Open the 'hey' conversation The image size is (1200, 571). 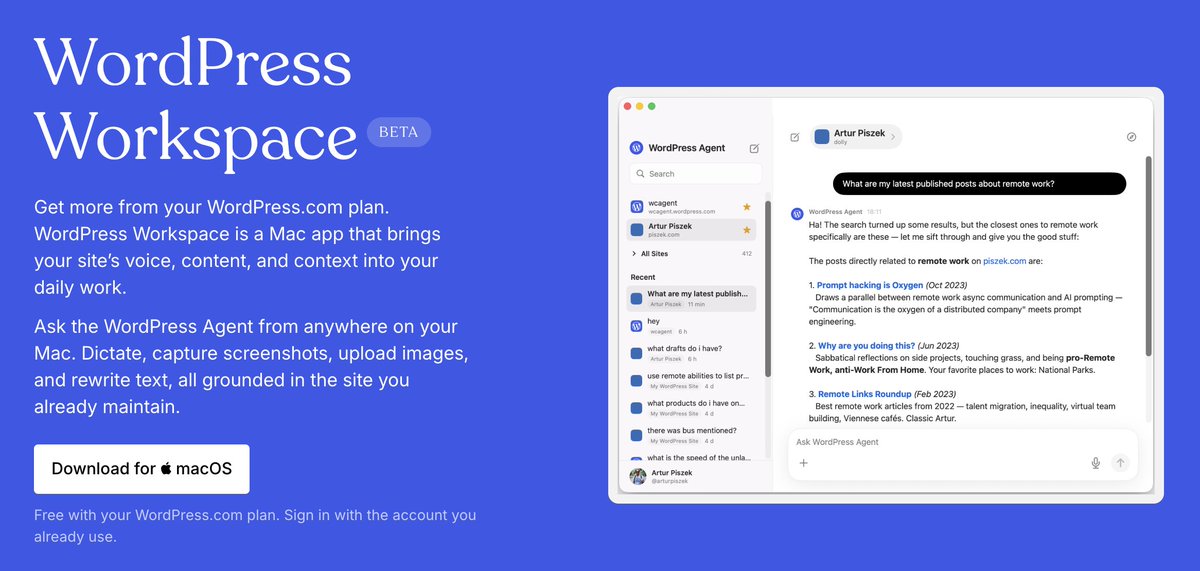click(692, 326)
